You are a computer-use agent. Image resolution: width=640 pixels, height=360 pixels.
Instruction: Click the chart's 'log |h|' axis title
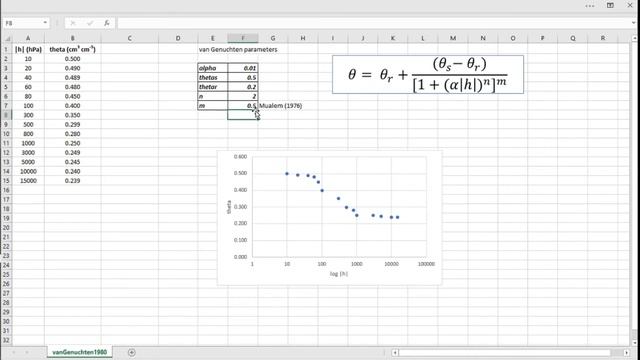339,274
